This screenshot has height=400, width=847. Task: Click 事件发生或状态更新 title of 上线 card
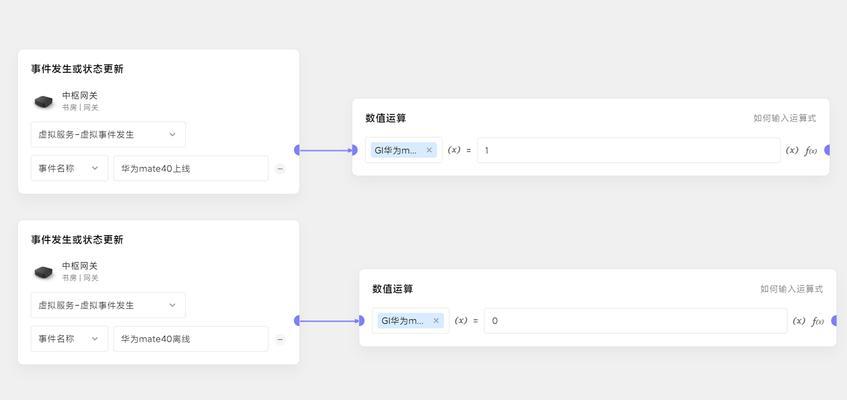[77, 69]
